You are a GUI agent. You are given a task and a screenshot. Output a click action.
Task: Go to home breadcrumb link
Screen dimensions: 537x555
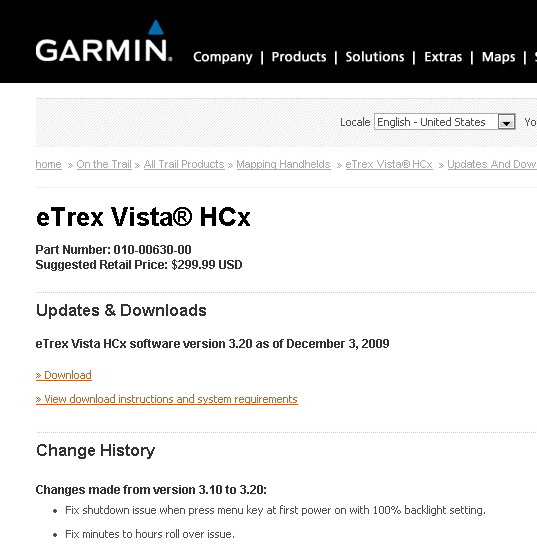pos(48,164)
